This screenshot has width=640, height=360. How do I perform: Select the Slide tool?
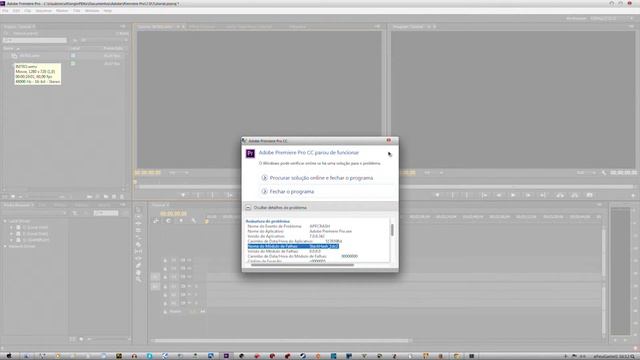pos(139,258)
